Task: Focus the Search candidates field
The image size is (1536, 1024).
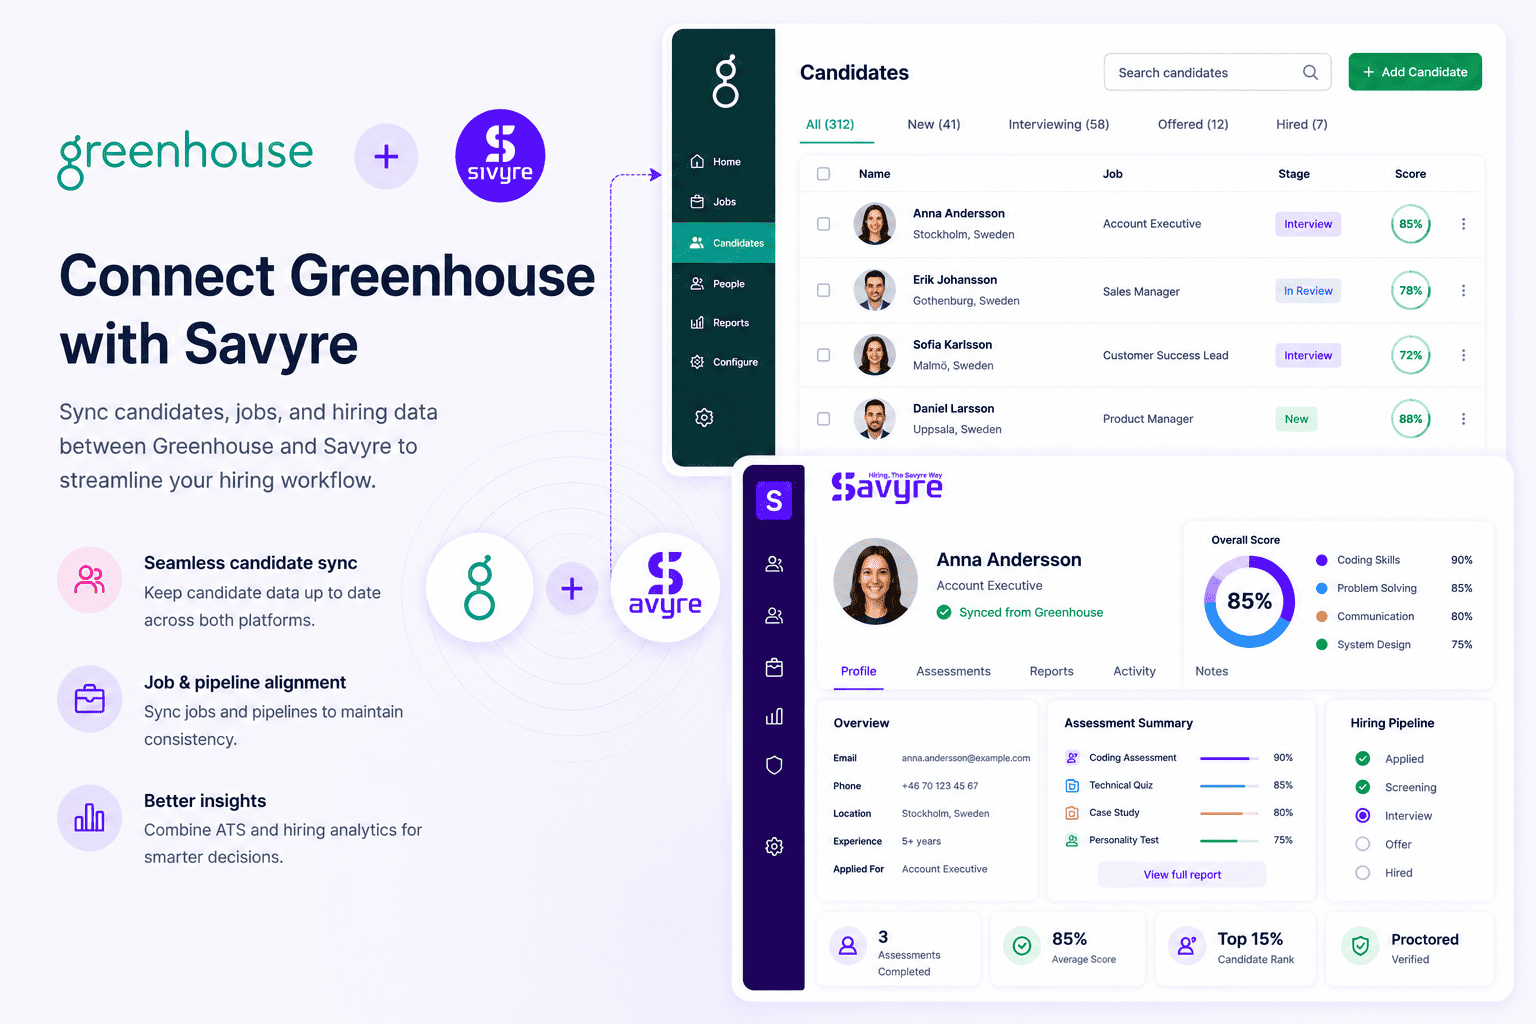Action: tap(1217, 72)
